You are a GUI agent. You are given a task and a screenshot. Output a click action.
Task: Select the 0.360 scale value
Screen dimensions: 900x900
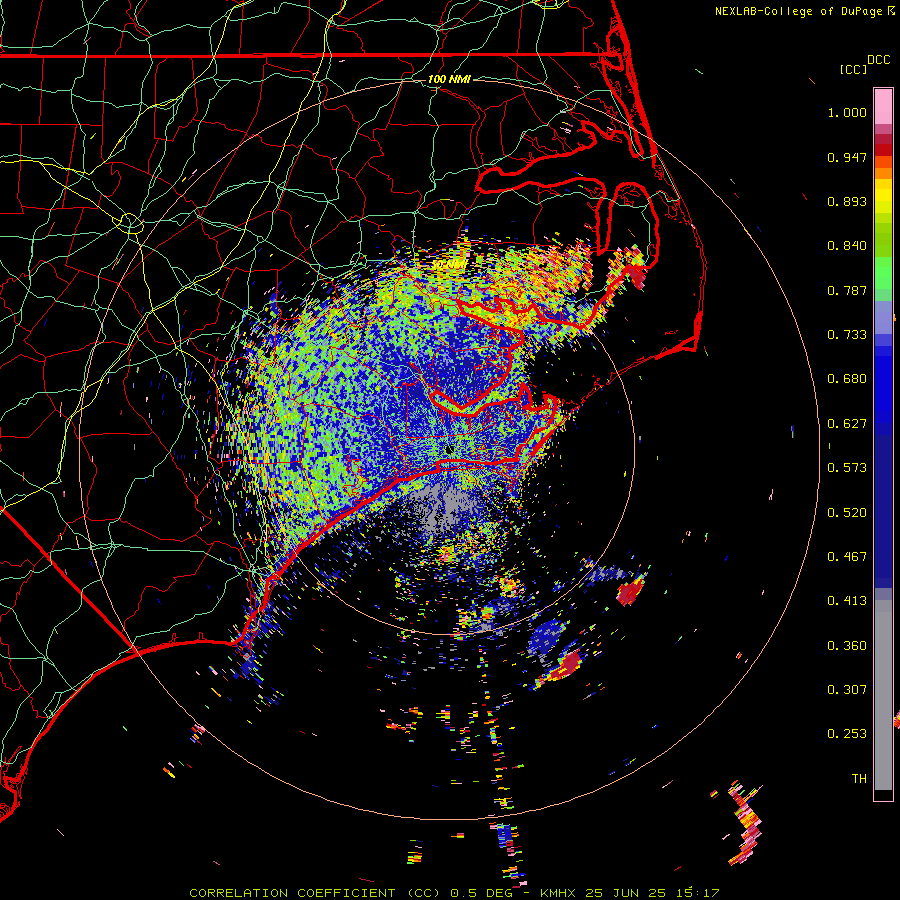click(847, 646)
